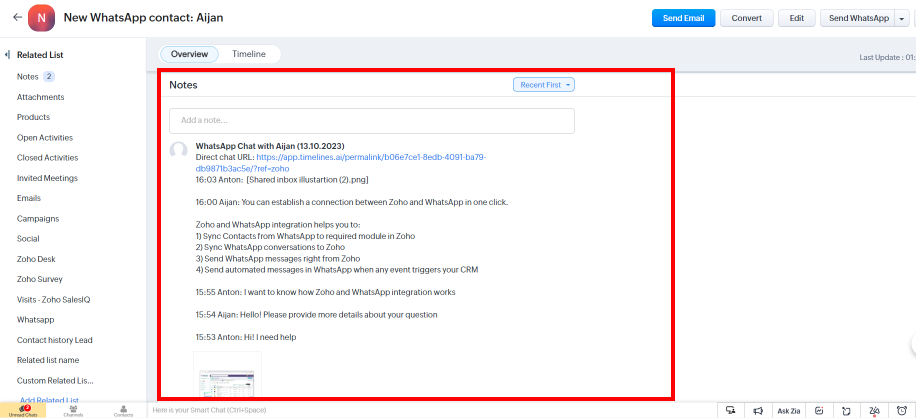Viewport: 916px width, 418px height.
Task: Click the Last Update timestamp text
Action: click(x=887, y=57)
